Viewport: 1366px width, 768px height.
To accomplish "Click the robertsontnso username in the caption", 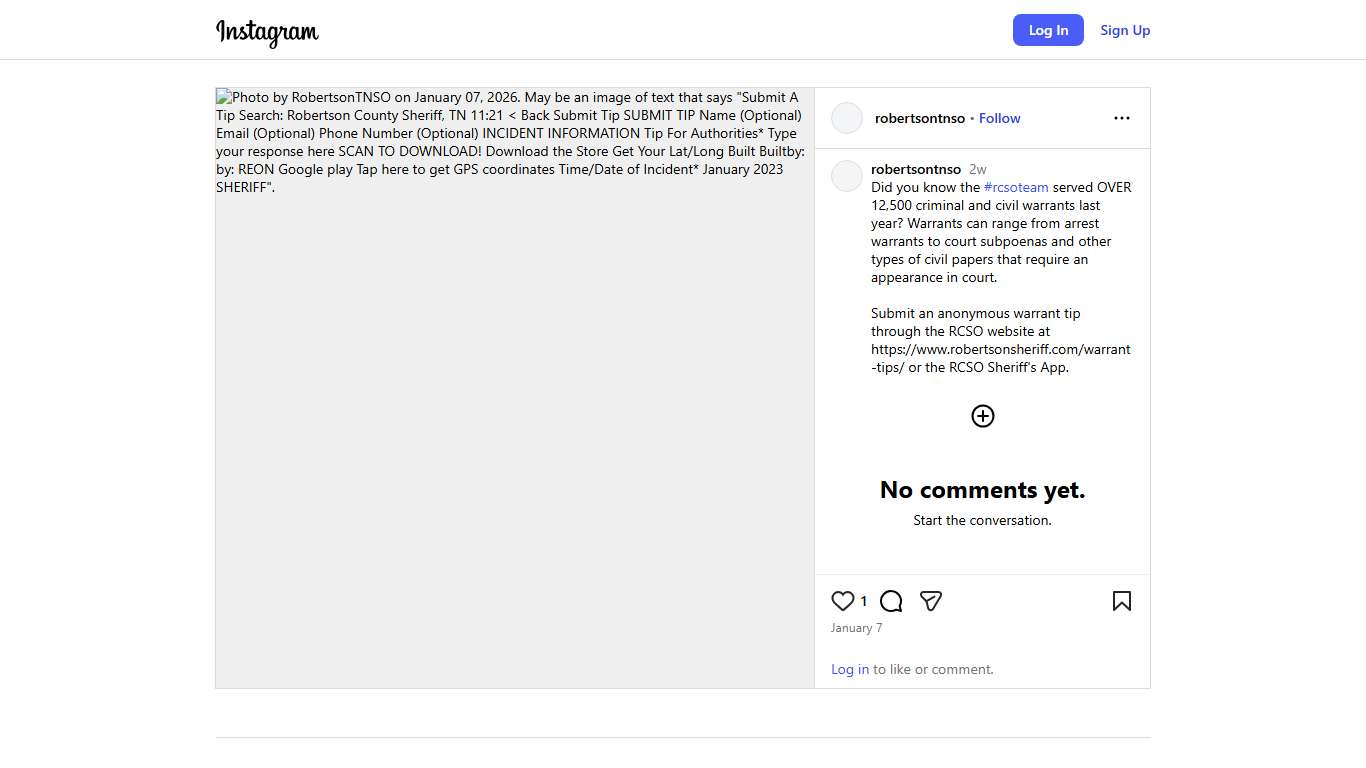I will click(x=915, y=169).
